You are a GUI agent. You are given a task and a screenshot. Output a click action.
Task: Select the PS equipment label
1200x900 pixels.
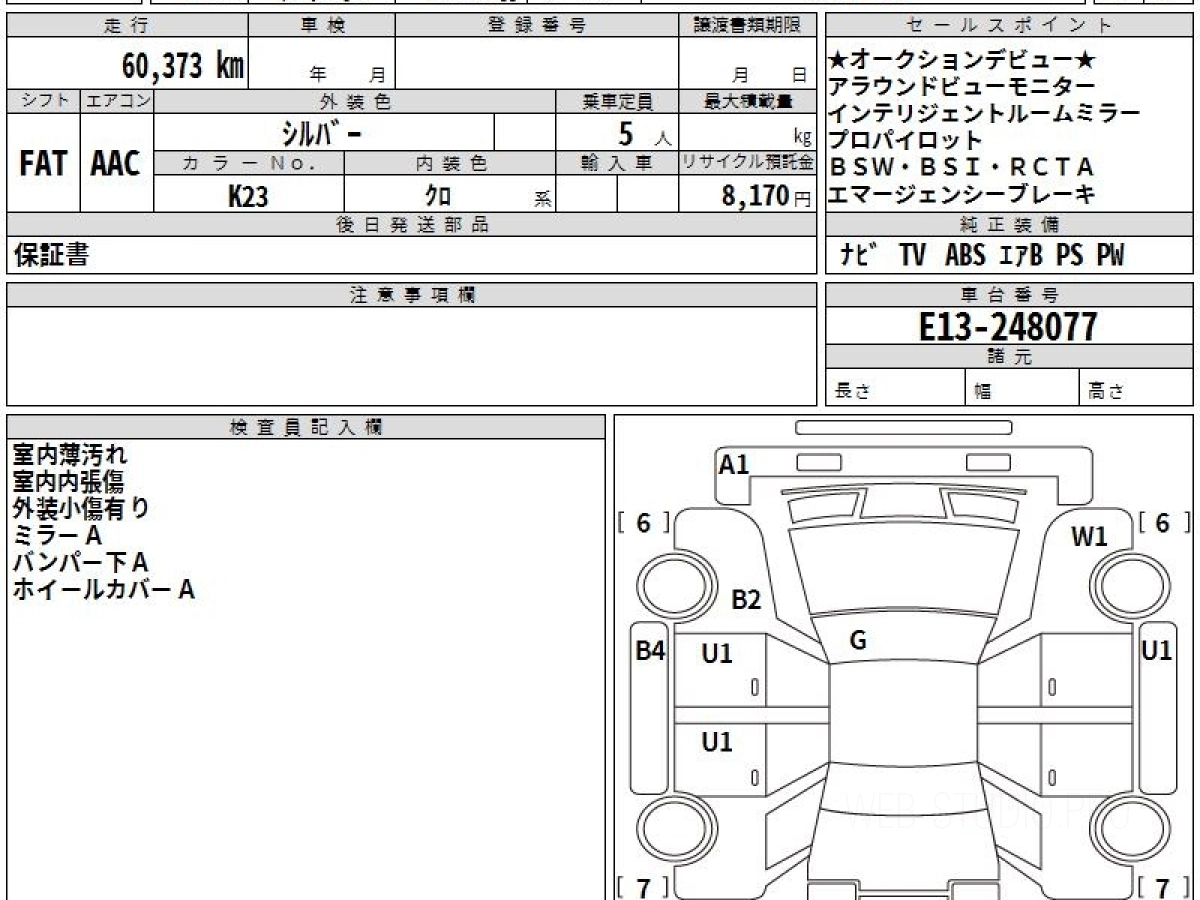click(1069, 255)
